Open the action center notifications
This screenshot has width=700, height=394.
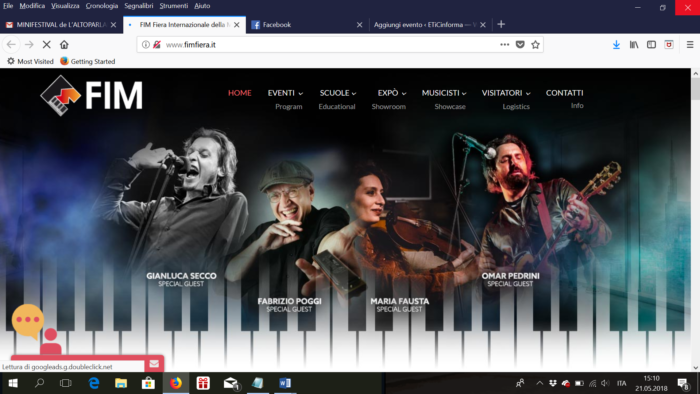coord(683,383)
